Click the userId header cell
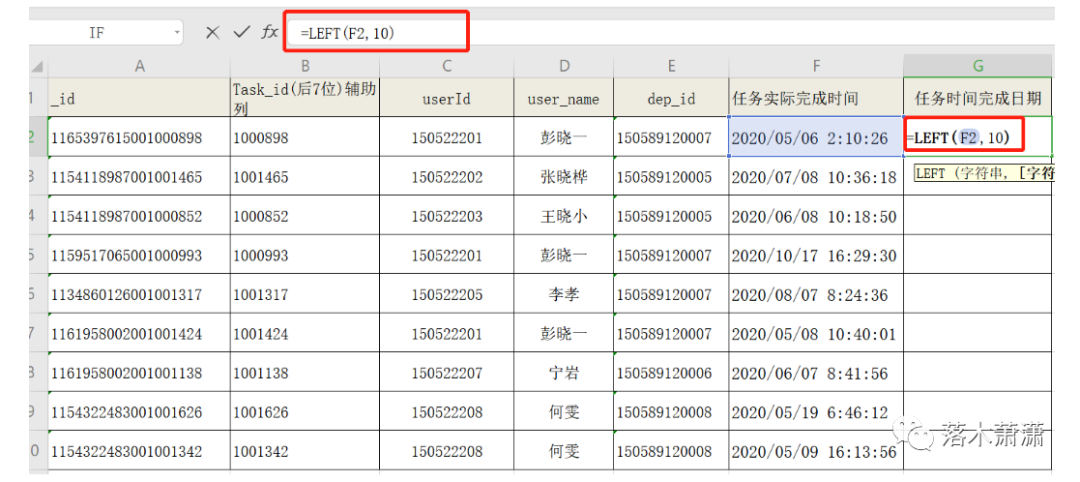Viewport: 1080px width, 482px height. pyautogui.click(x=446, y=96)
